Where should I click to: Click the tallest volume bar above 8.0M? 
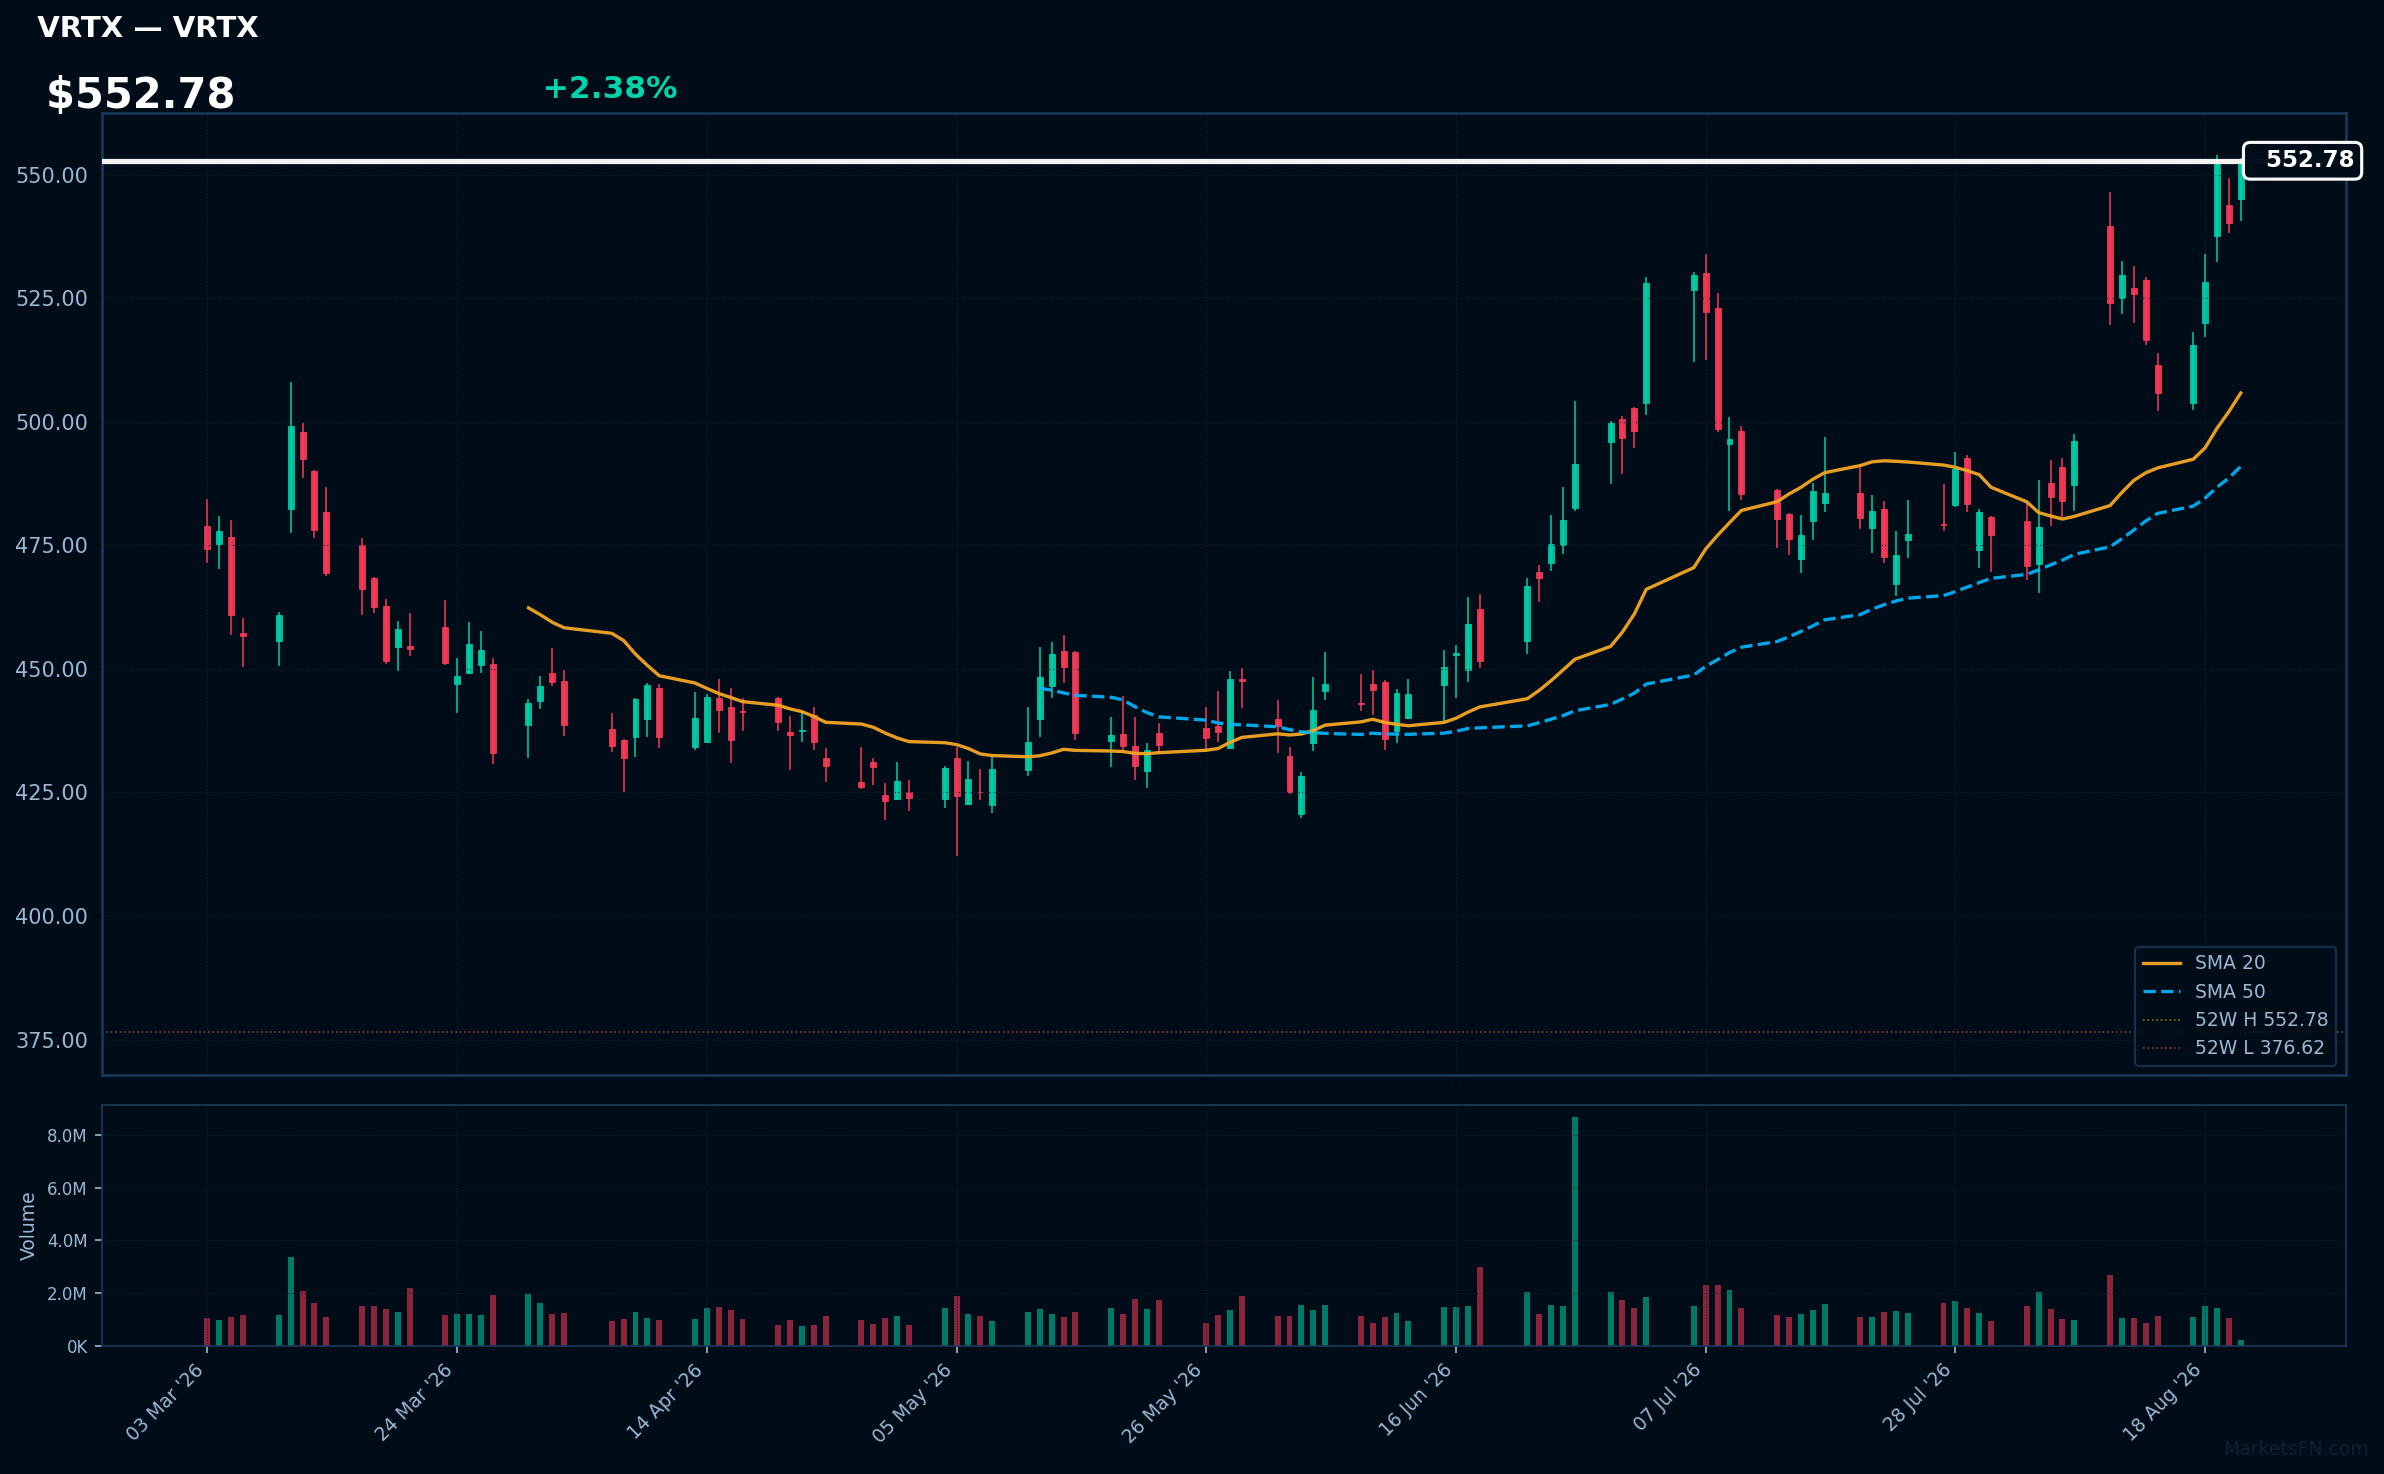click(x=1575, y=1231)
